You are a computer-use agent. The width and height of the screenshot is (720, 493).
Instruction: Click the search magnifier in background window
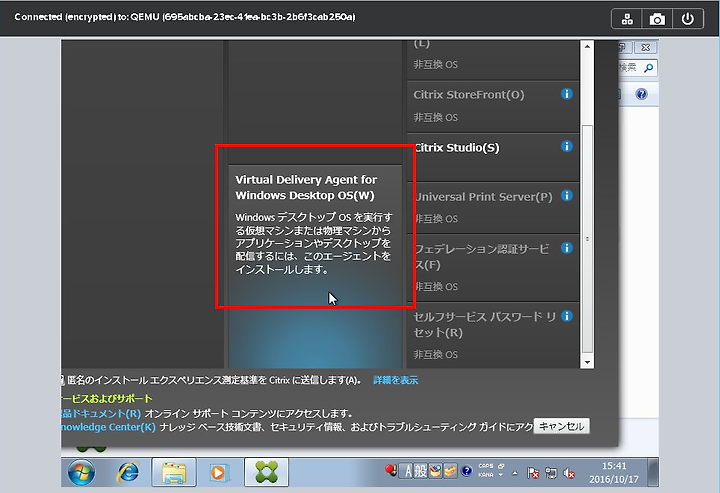click(648, 68)
